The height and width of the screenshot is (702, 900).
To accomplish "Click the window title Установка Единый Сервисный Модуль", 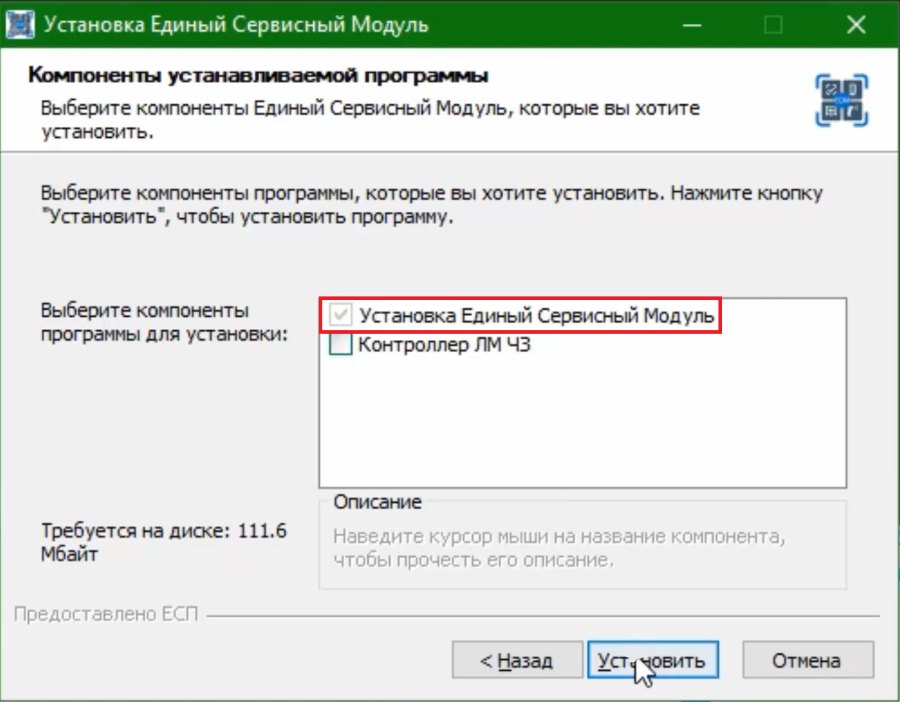I will click(236, 25).
